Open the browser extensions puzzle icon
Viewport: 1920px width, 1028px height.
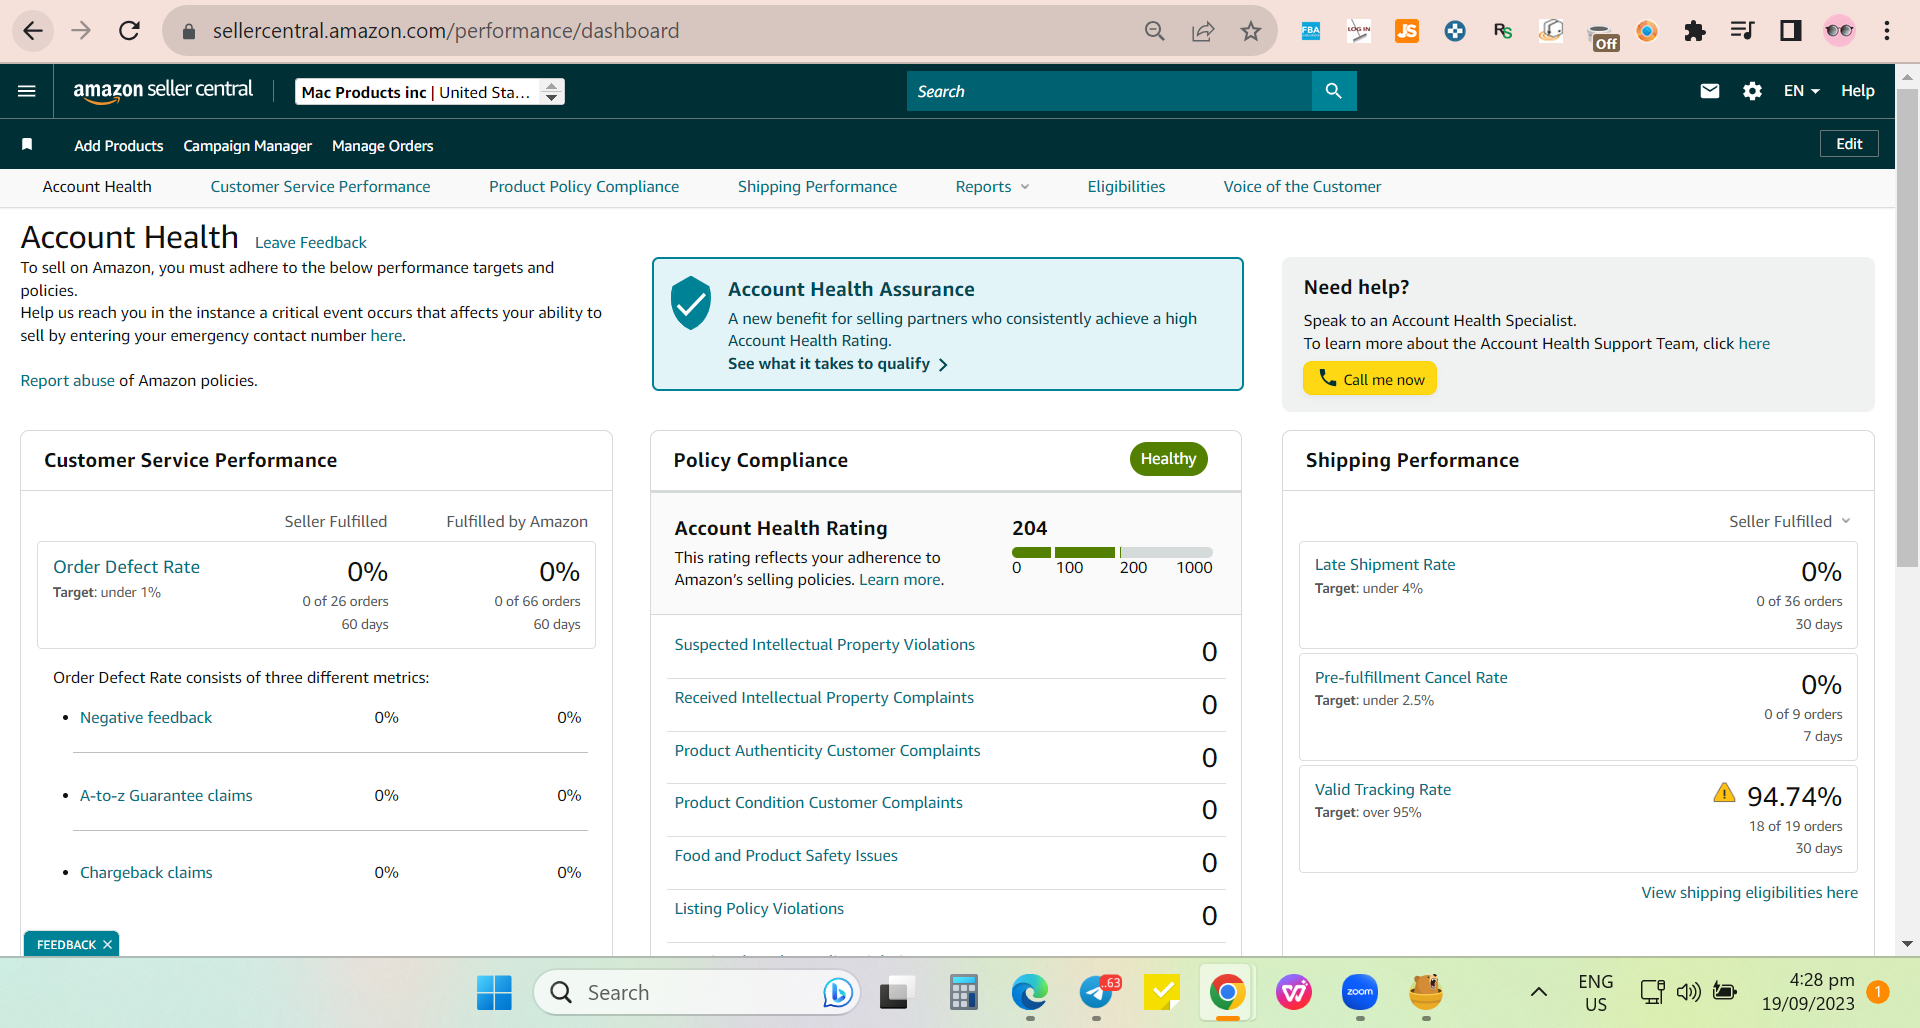pyautogui.click(x=1694, y=31)
